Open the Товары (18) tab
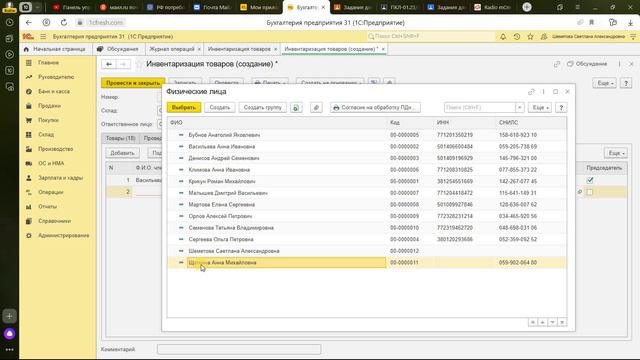Image resolution: width=640 pixels, height=360 pixels. click(x=120, y=138)
